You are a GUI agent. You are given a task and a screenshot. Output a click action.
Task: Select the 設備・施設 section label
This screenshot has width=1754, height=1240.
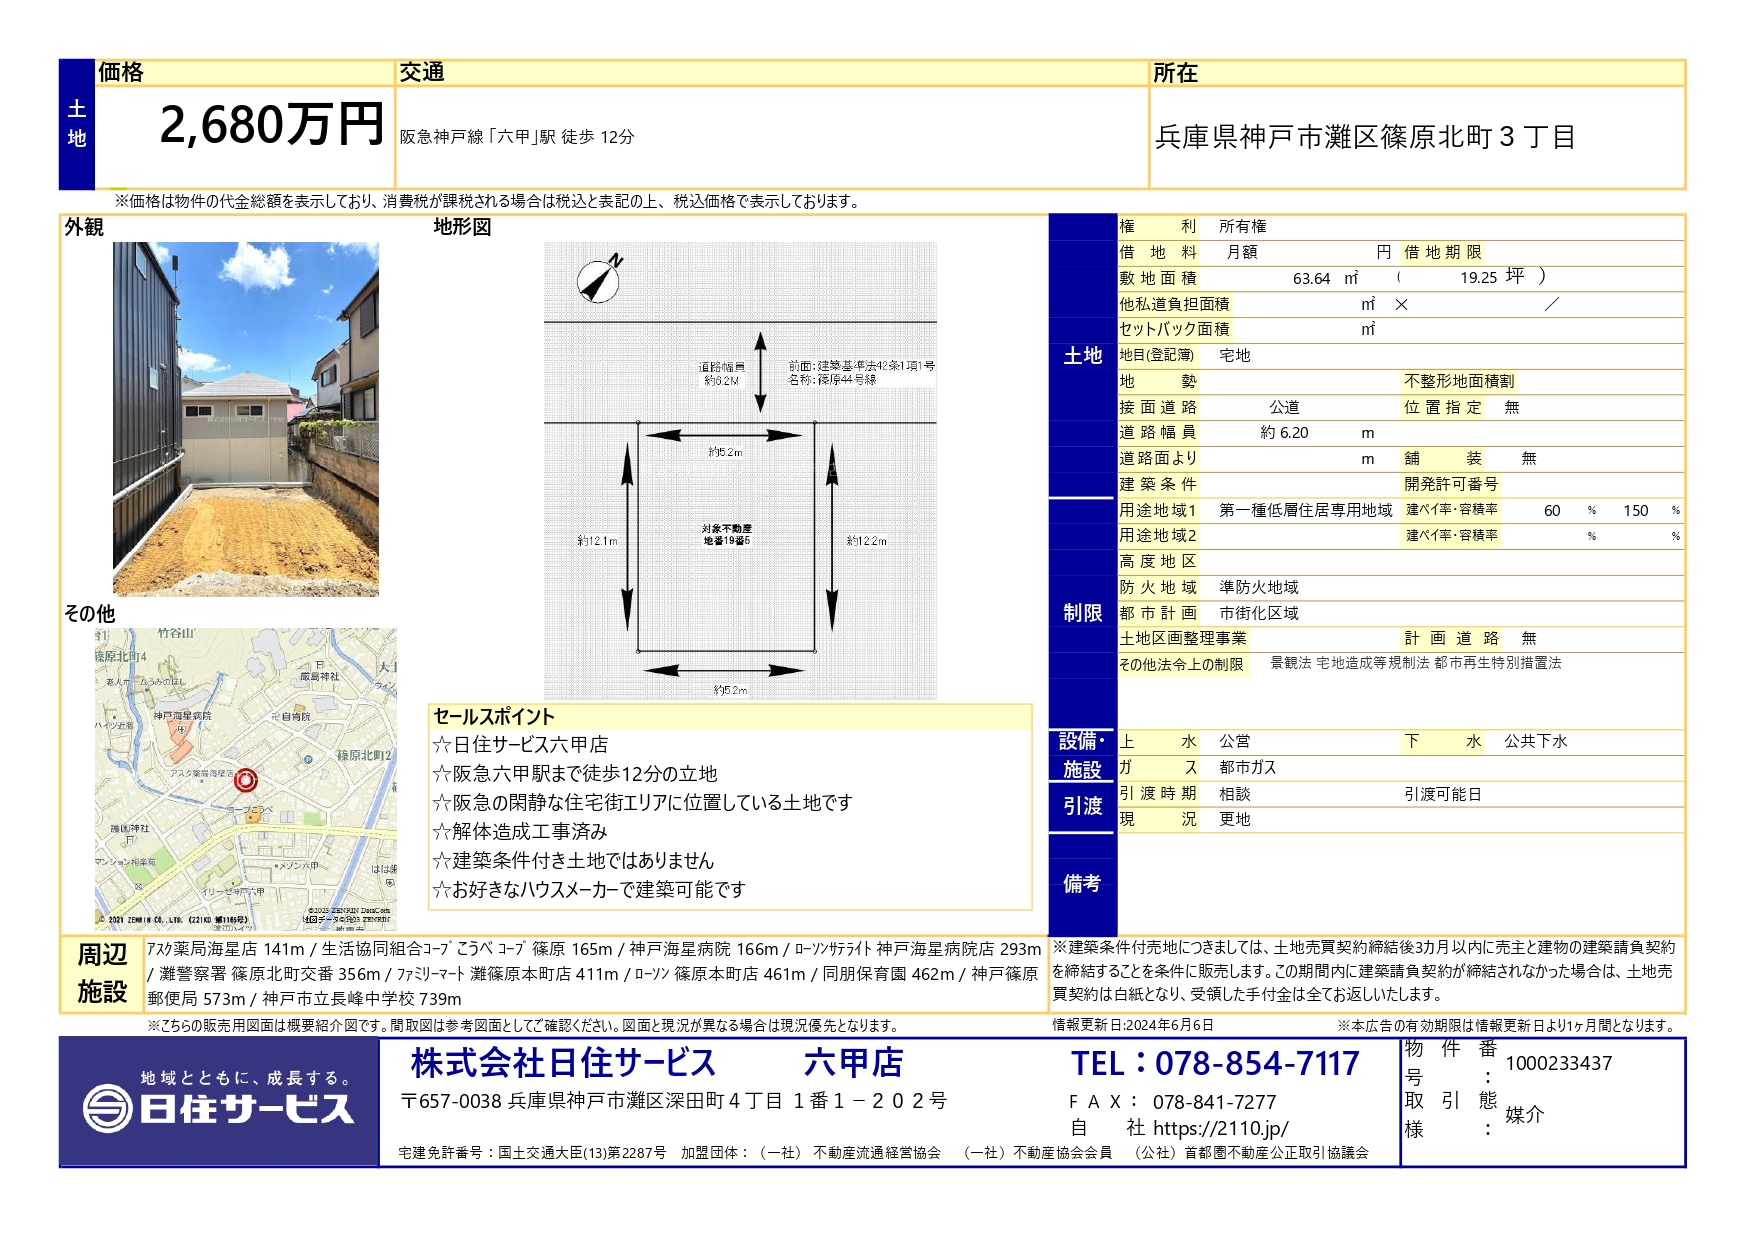(x=1082, y=755)
